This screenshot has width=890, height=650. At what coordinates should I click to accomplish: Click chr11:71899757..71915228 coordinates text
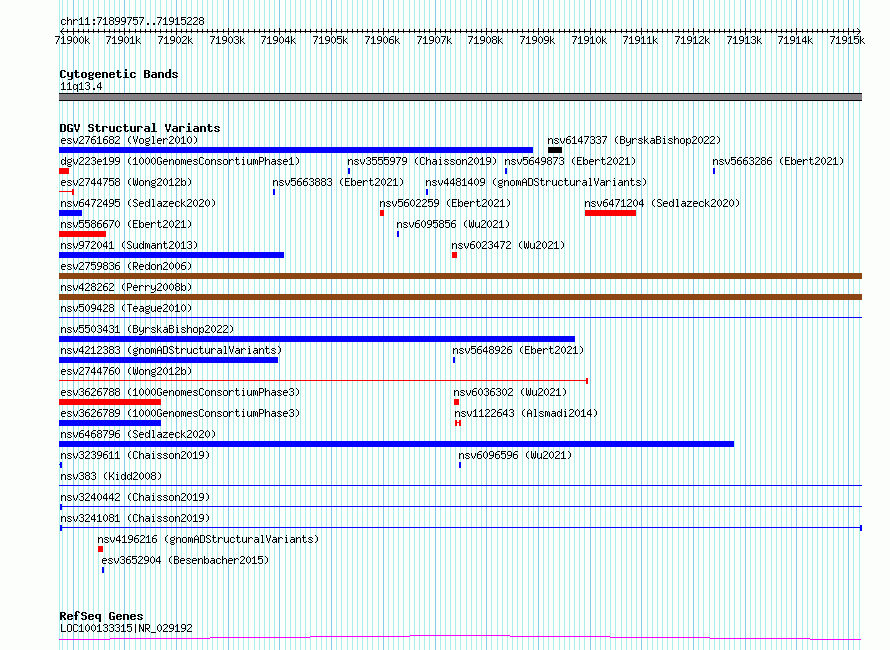coord(132,21)
